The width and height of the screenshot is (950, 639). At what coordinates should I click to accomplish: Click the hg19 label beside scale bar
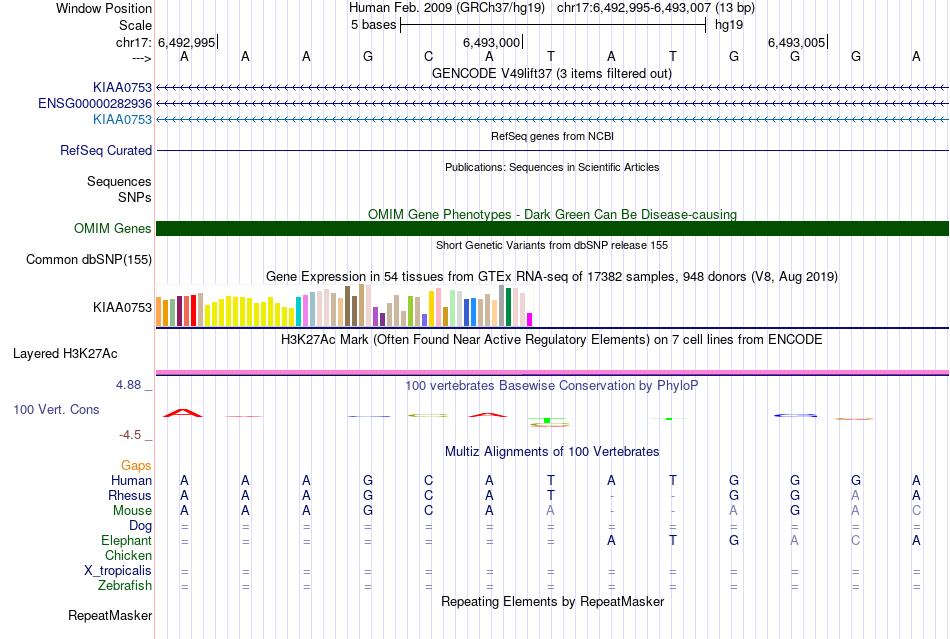click(x=729, y=25)
